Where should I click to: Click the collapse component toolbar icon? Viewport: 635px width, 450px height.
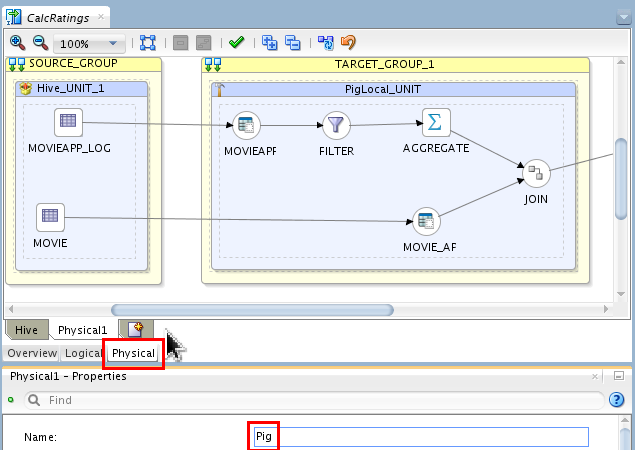(181, 43)
